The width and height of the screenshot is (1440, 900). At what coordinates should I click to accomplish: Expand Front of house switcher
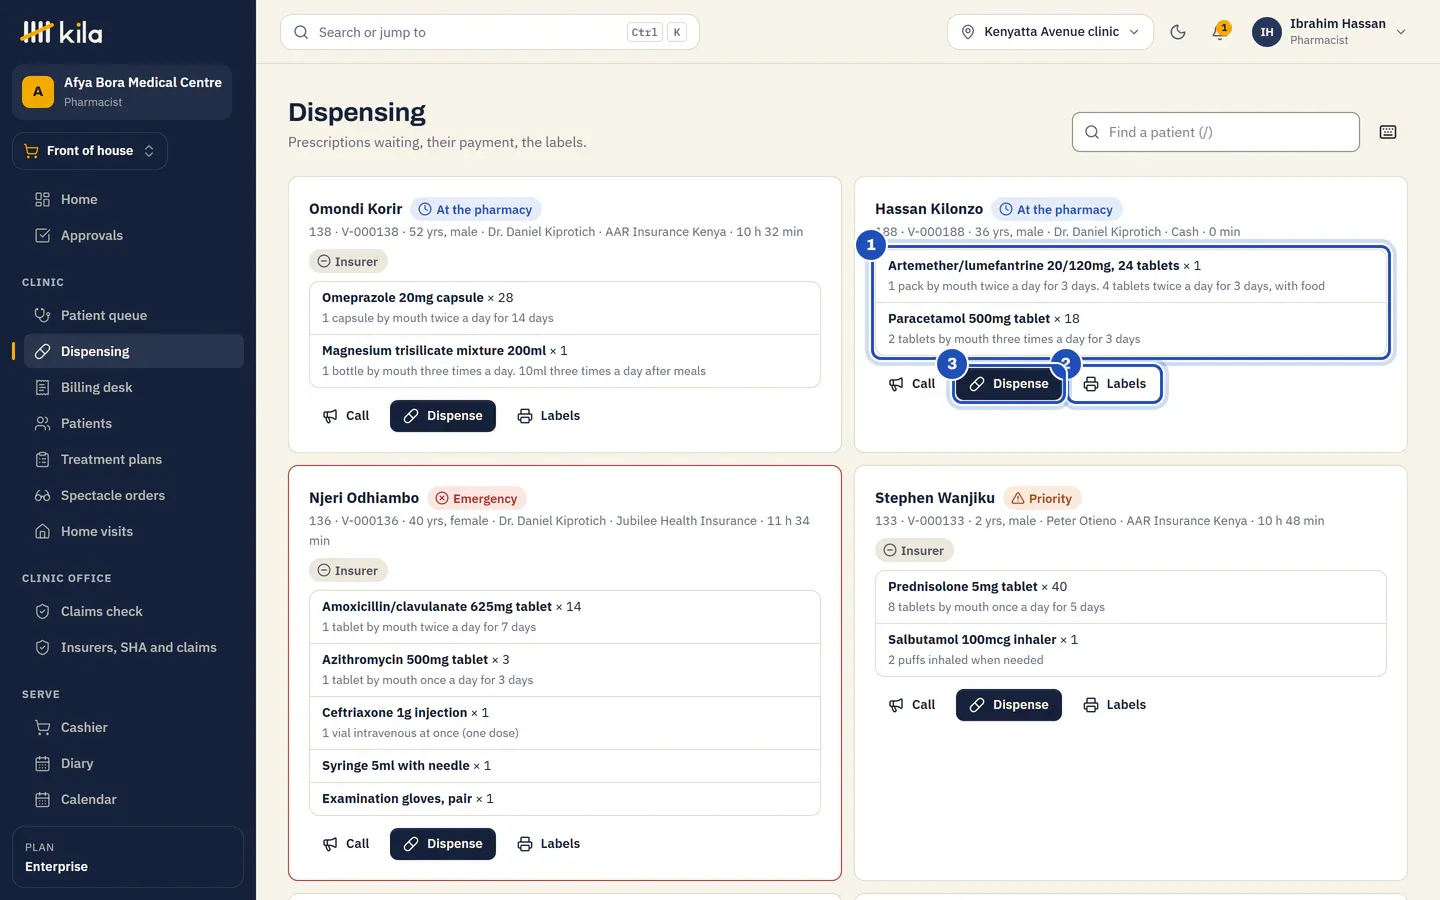(x=90, y=151)
